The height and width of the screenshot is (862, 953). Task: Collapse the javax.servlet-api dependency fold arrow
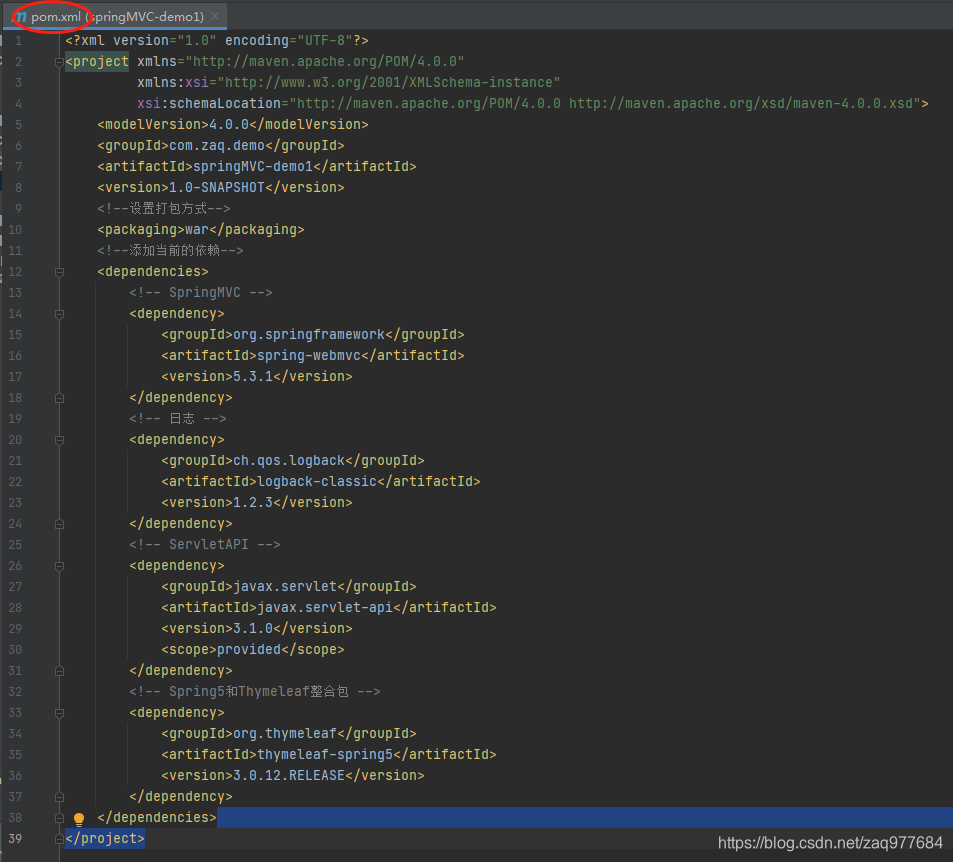coord(58,565)
